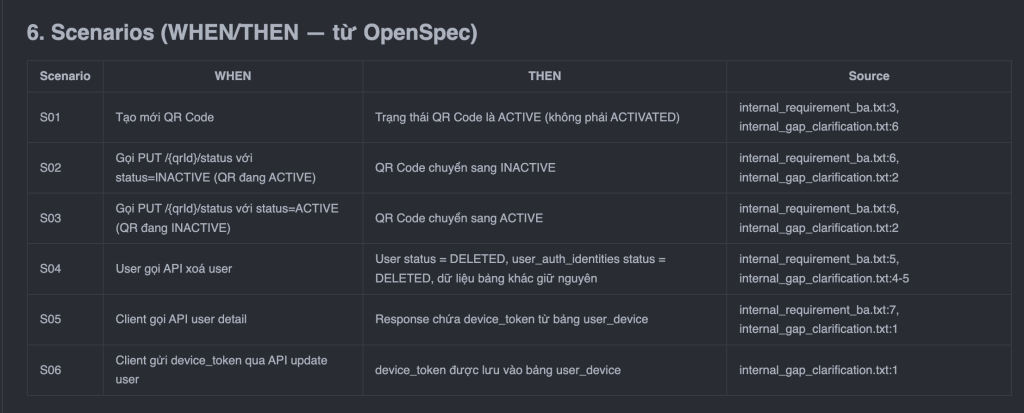Select the S02 scenario cell
The width and height of the screenshot is (1024, 413).
(51, 168)
